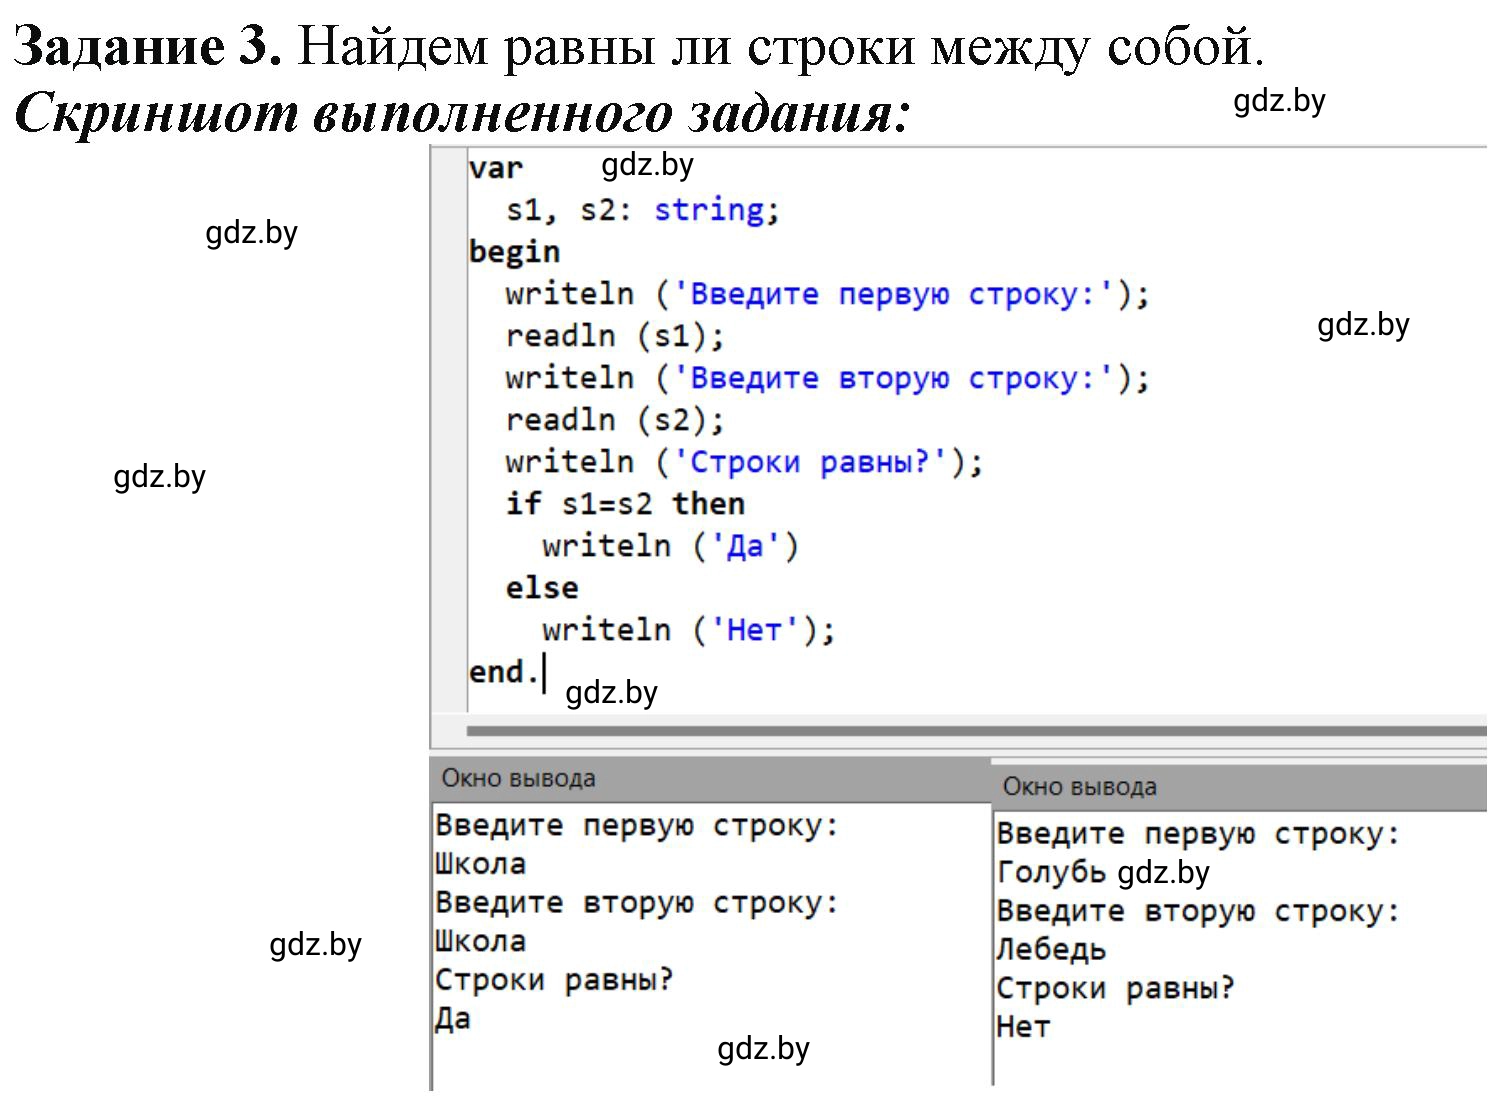This screenshot has height=1101, width=1507.
Task: Click 'Введите вторую строку:' in right output window
Action: coord(1198,911)
